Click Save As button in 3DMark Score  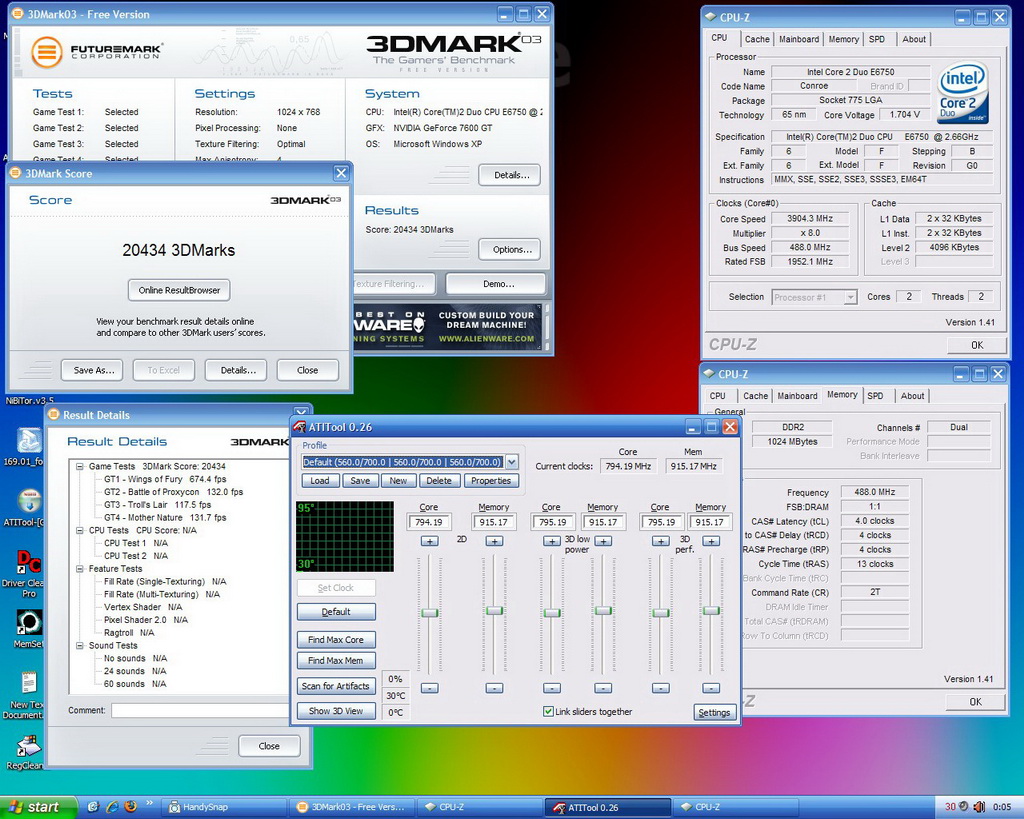tap(94, 370)
